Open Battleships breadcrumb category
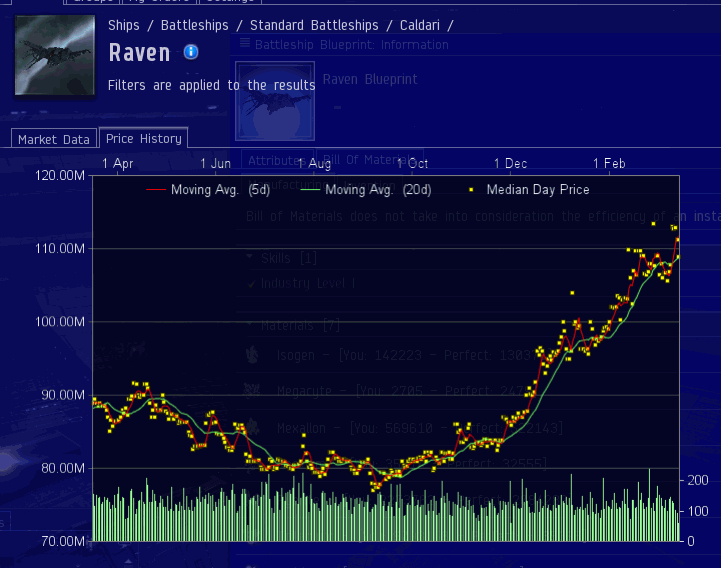721x568 pixels. (195, 25)
